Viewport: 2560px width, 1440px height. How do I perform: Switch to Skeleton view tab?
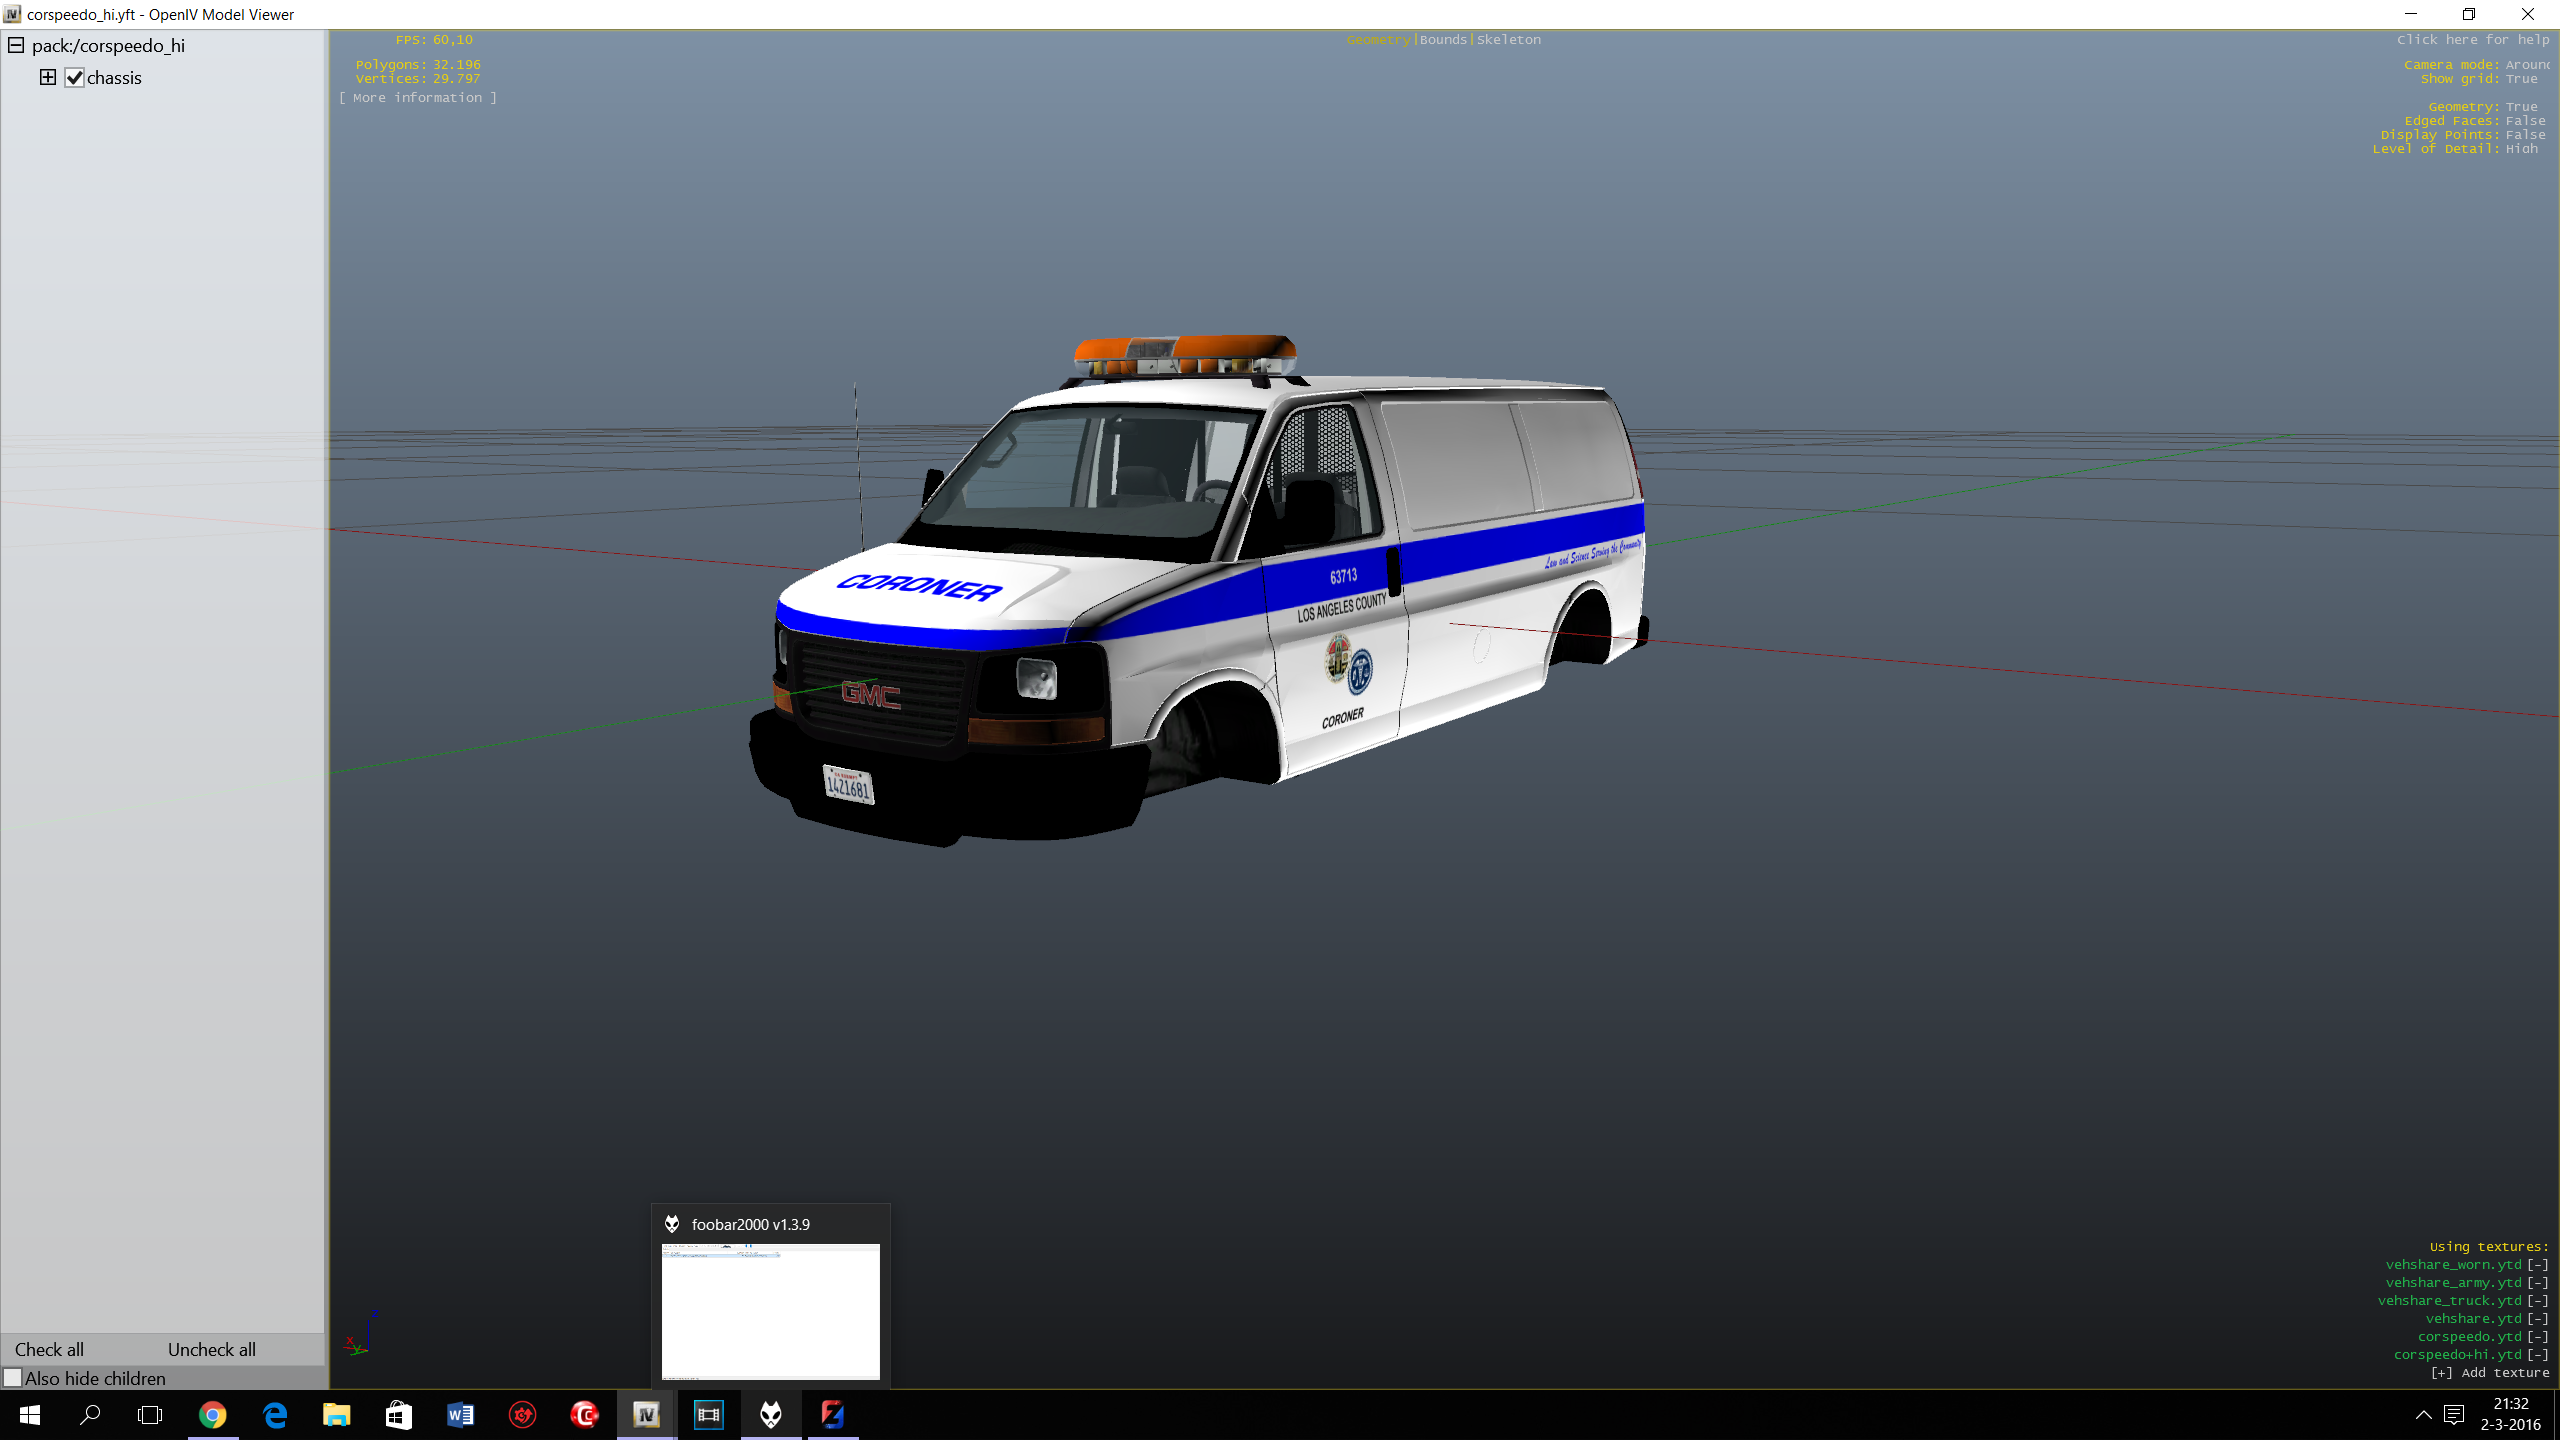pos(1508,40)
